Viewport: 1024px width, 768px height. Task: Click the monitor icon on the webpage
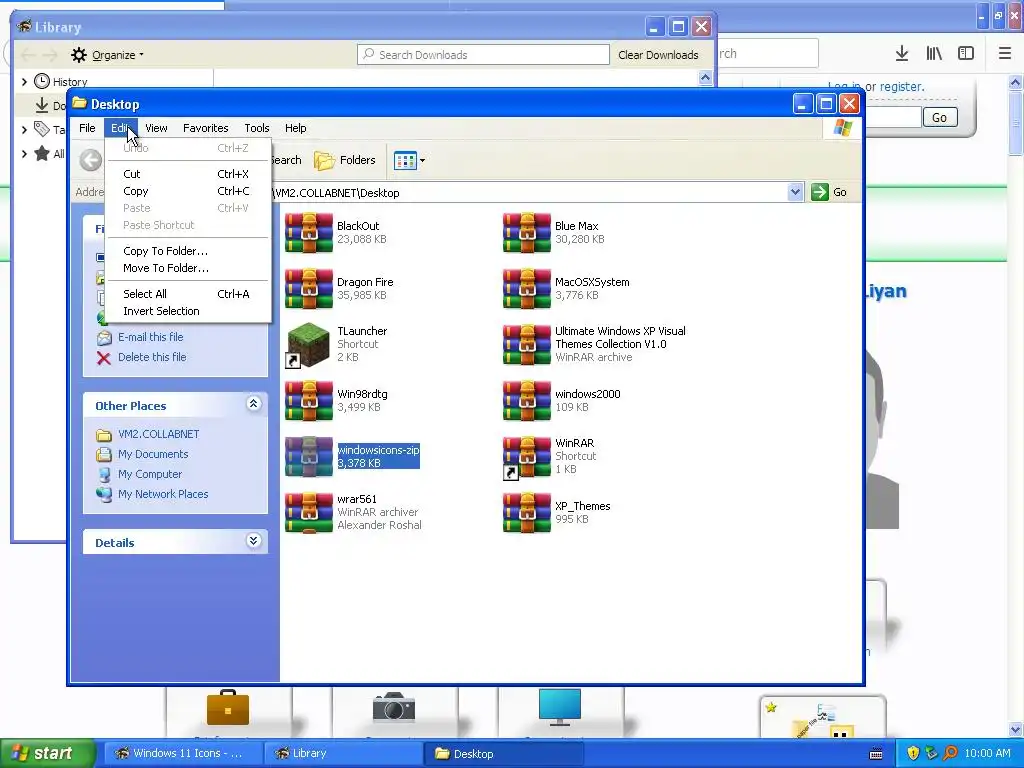coord(560,707)
